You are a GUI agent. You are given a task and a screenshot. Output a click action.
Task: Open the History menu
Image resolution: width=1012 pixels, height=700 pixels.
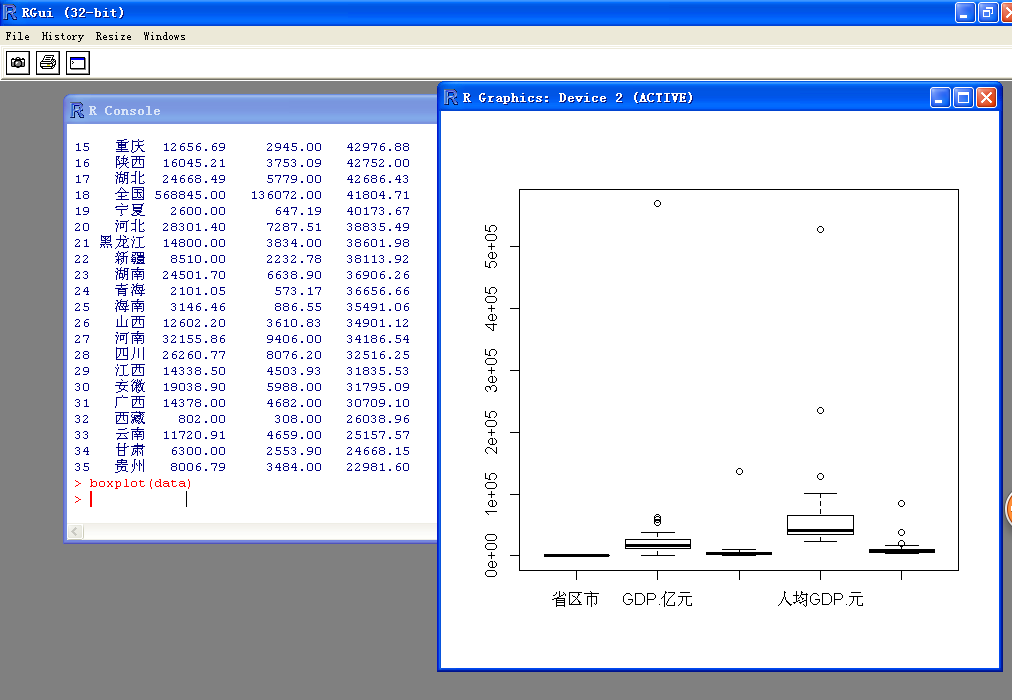(x=63, y=36)
